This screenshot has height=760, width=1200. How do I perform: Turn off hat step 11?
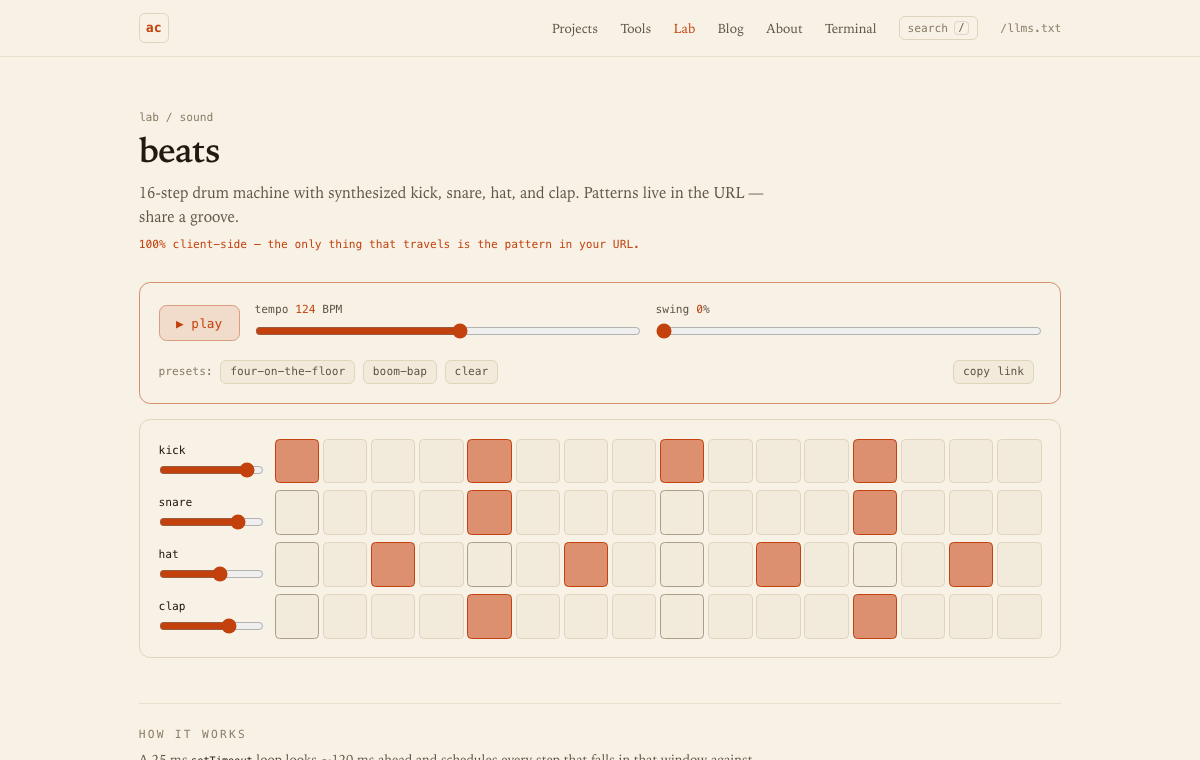[x=778, y=564]
